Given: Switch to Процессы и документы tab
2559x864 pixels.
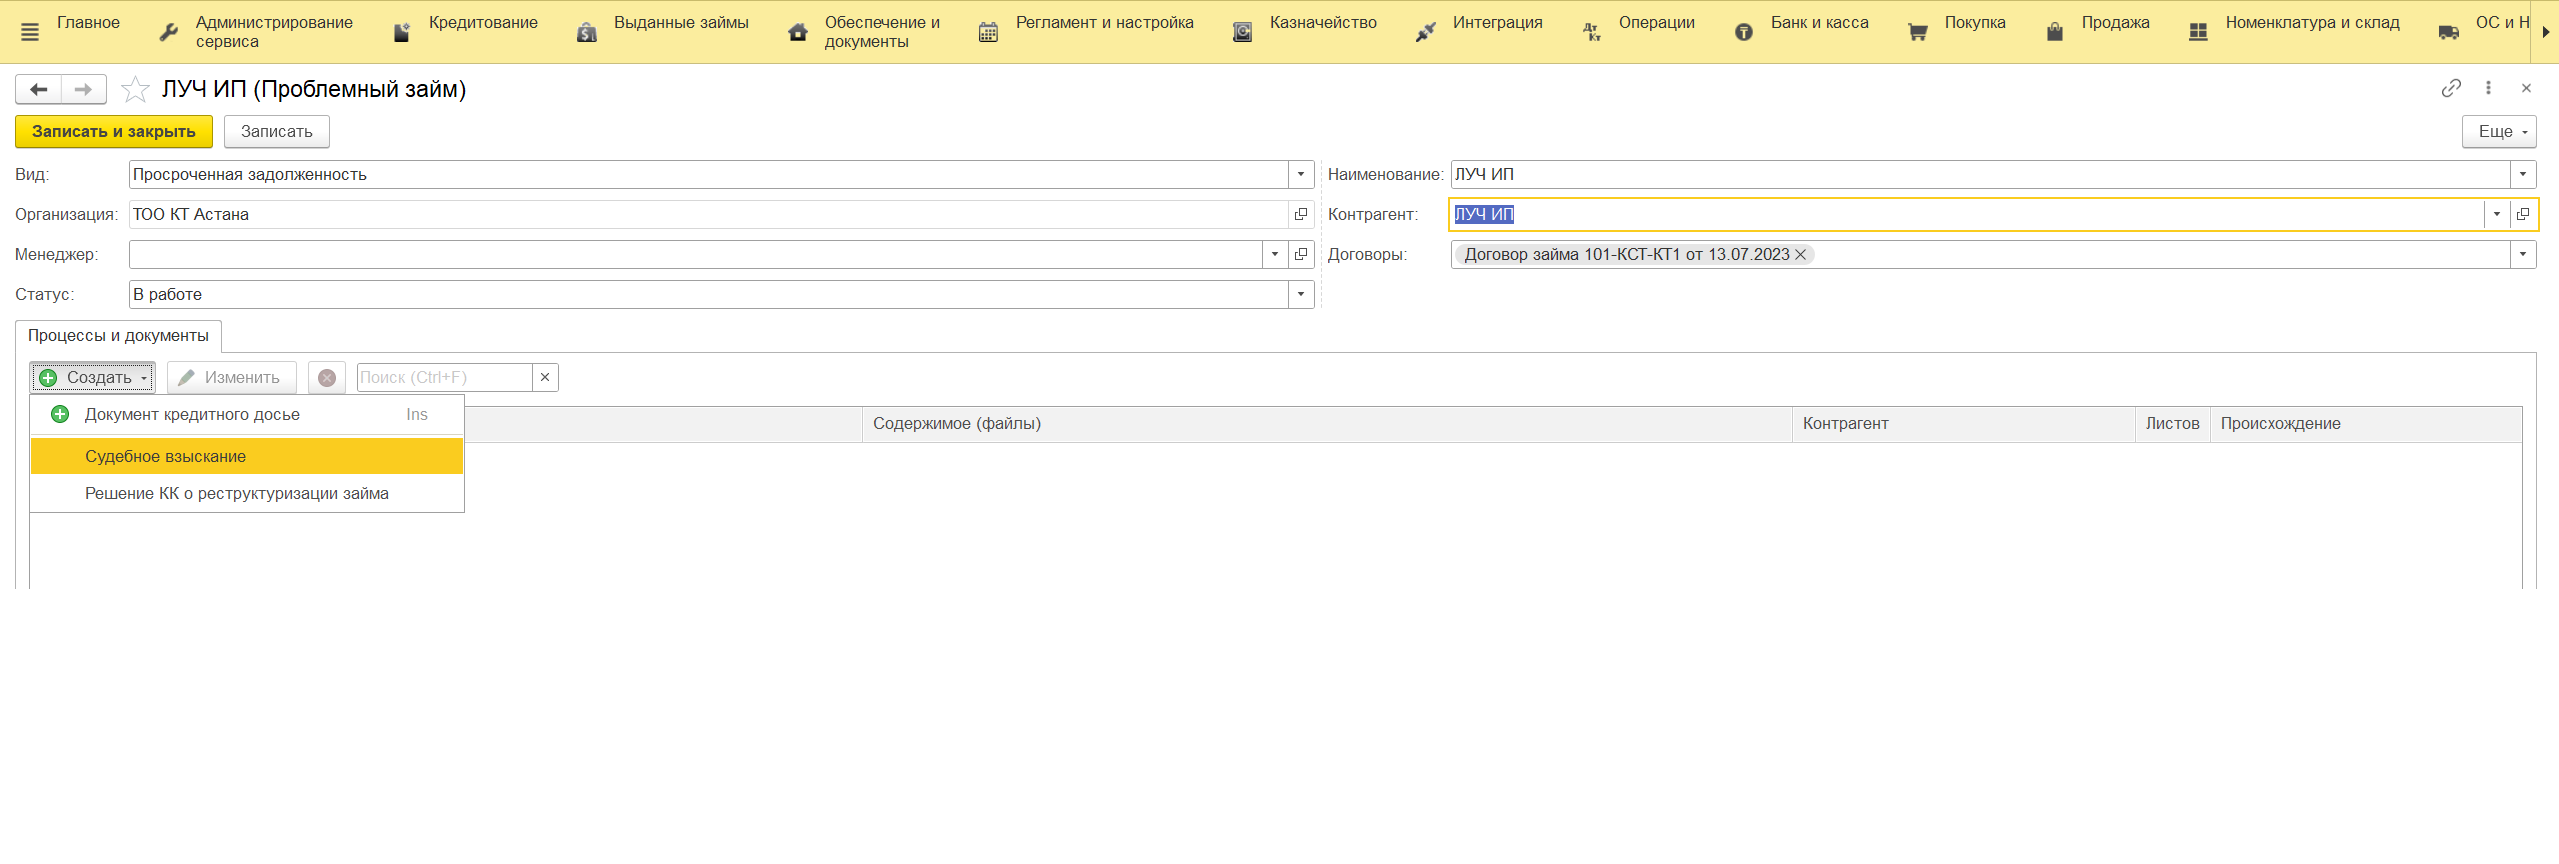Looking at the screenshot, I should (x=118, y=336).
